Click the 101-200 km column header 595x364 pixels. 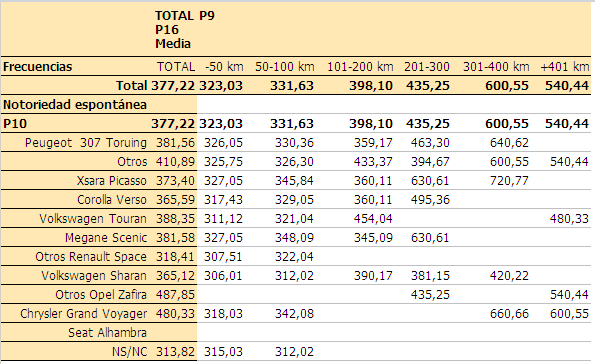360,67
